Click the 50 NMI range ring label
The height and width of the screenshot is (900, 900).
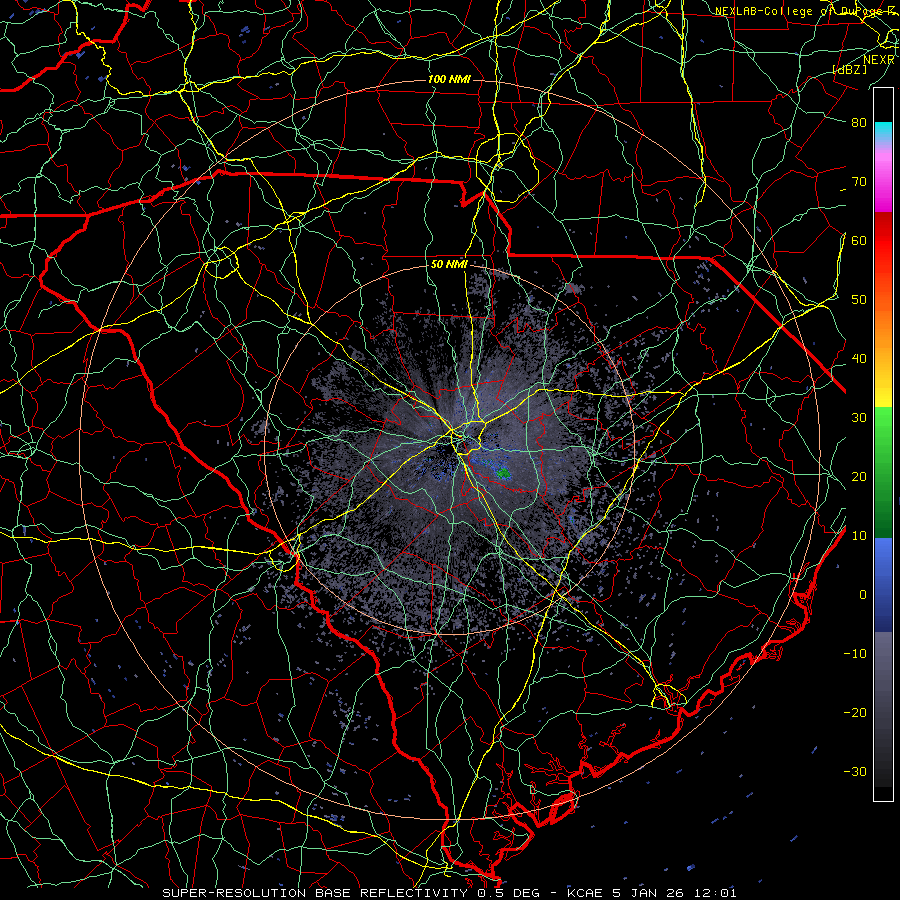click(x=449, y=265)
